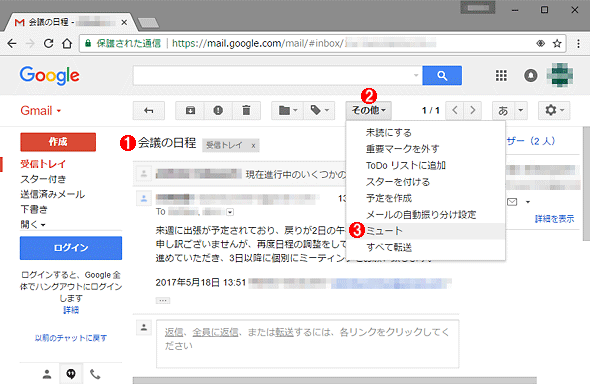
Task: Click the 全員に返信 link
Action: tap(215, 332)
